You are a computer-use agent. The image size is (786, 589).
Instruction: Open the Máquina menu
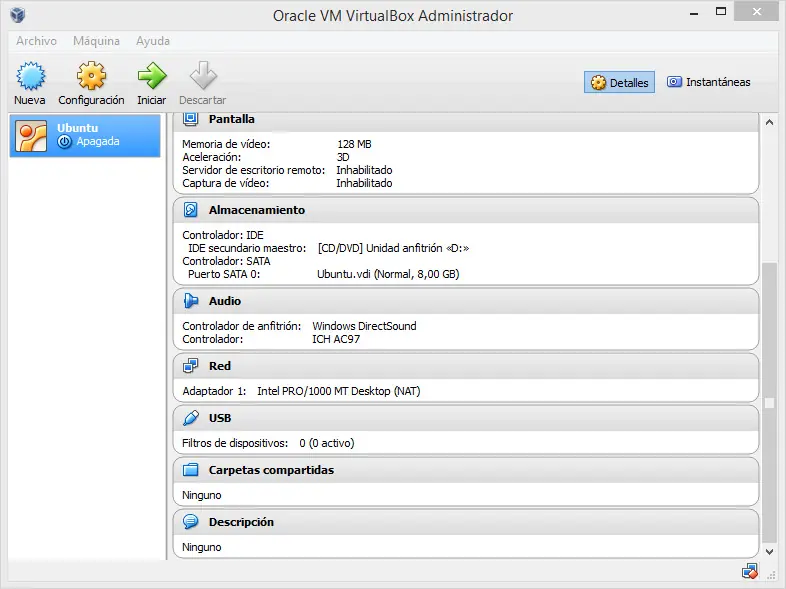pyautogui.click(x=96, y=41)
